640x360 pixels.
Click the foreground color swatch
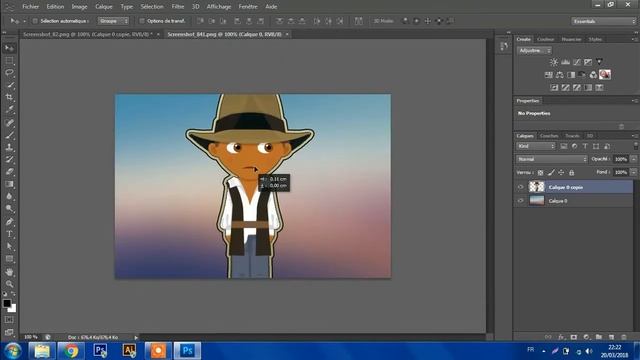click(x=7, y=303)
